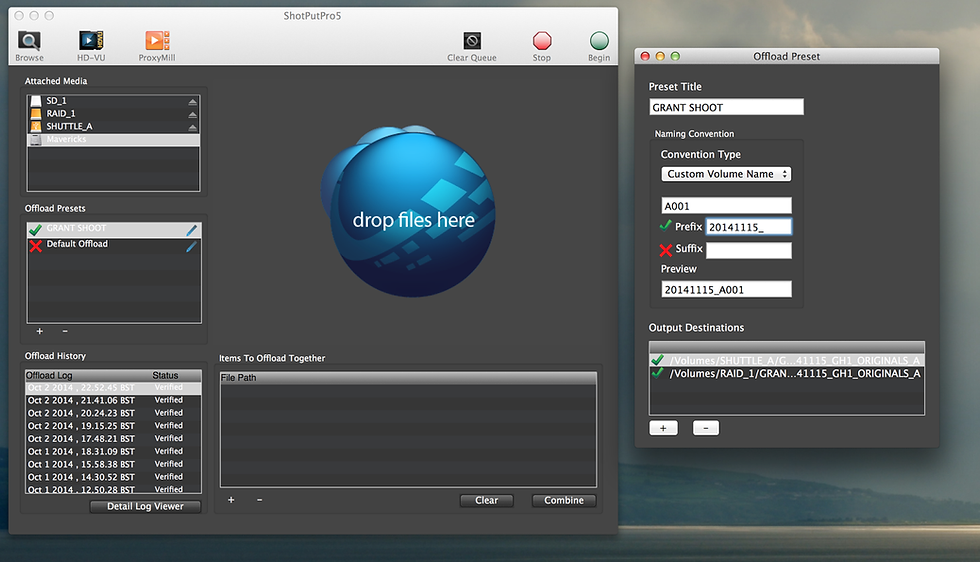This screenshot has width=980, height=562.
Task: Select log entry Oct 2 2014, 20.24.23
Action: (113, 413)
